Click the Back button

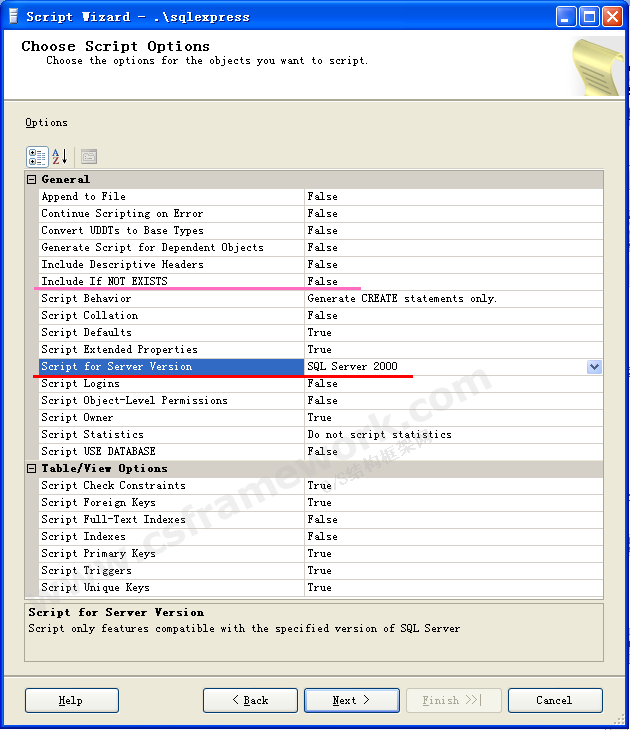250,700
